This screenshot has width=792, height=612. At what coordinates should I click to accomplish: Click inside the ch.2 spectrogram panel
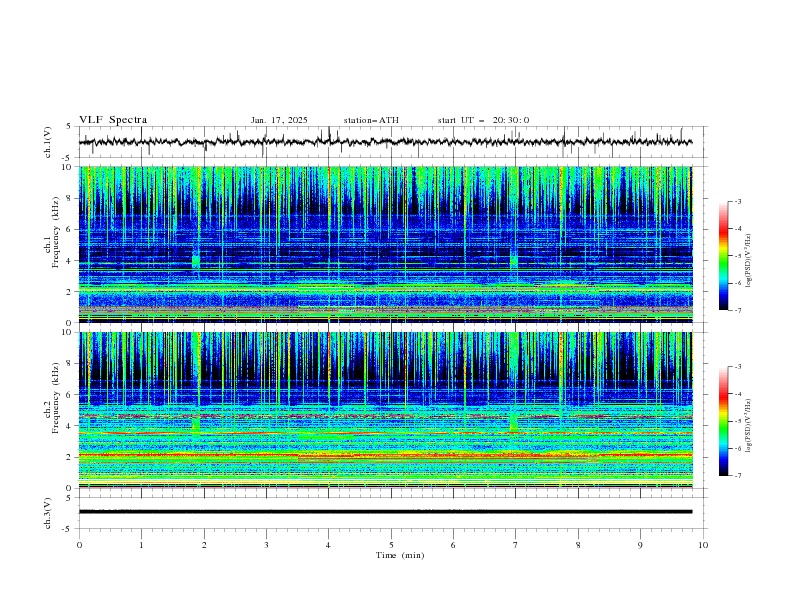click(385, 410)
